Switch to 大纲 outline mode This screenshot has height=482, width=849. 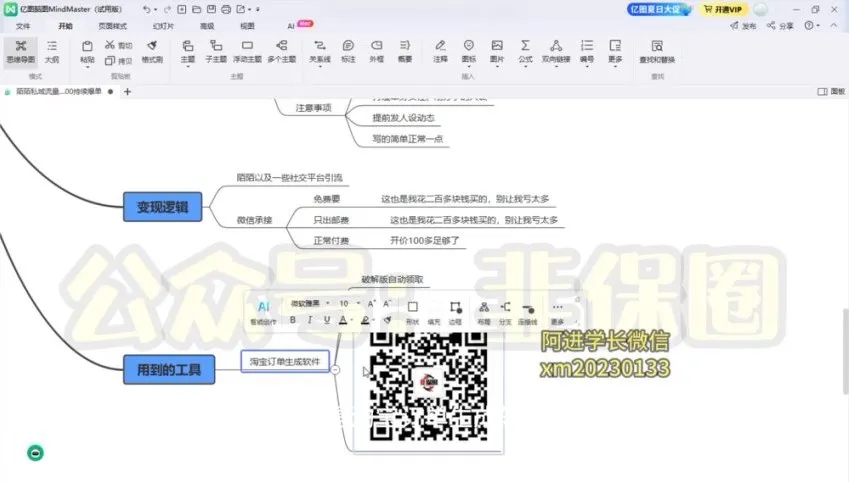[51, 50]
